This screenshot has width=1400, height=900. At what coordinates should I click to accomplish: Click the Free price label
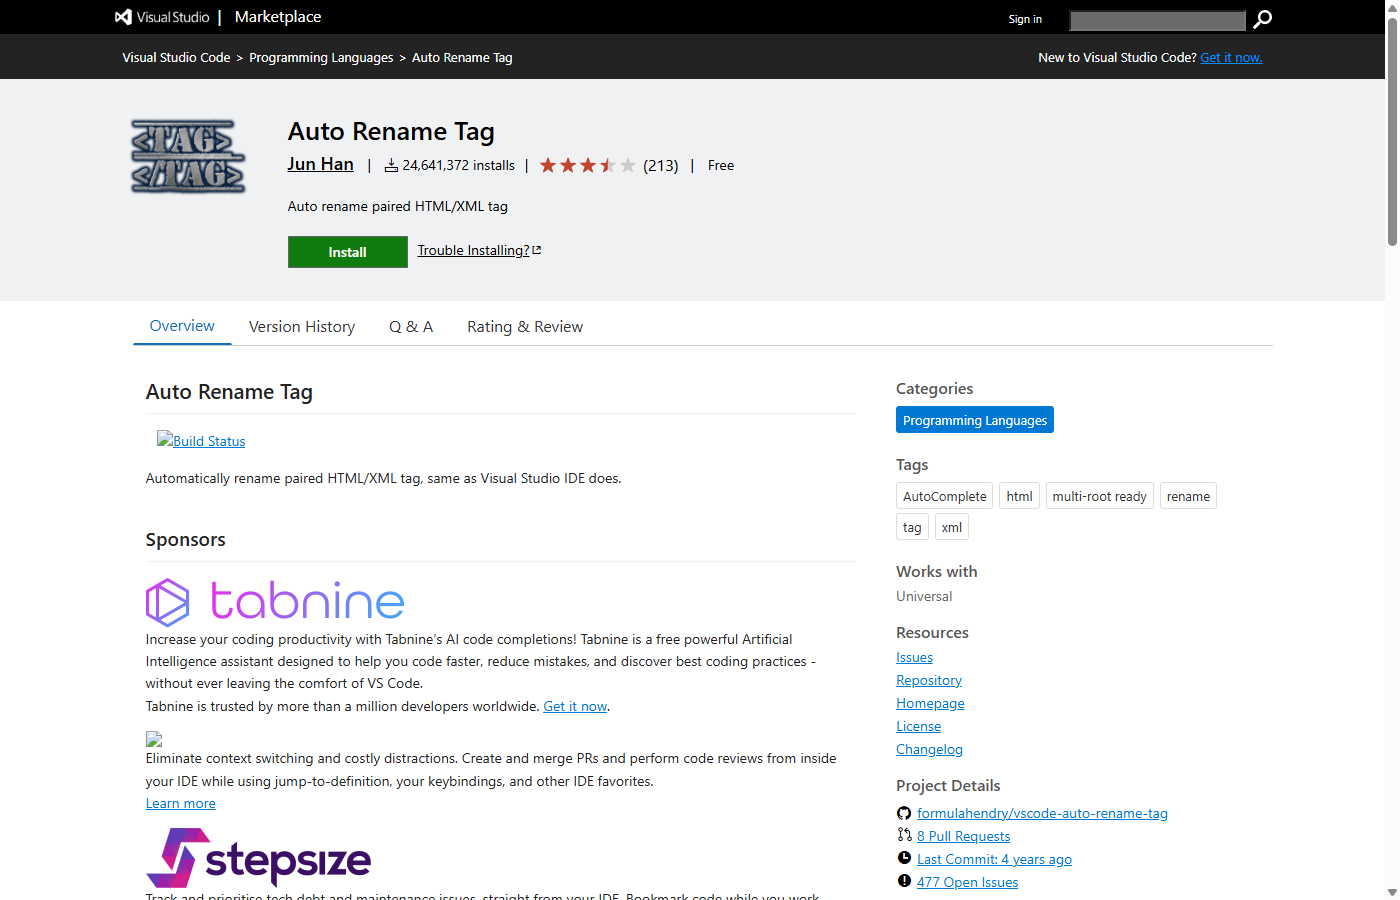point(721,166)
